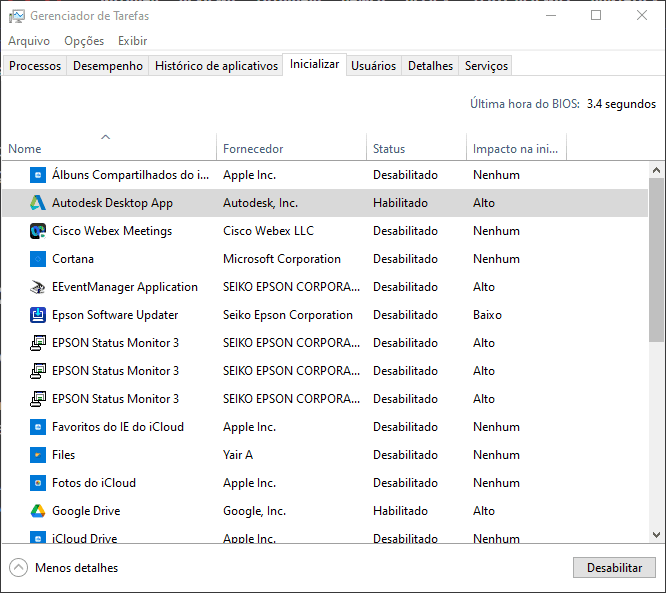The width and height of the screenshot is (666, 593).
Task: Click Microsoft Corporation supplier cell
Action: click(282, 259)
